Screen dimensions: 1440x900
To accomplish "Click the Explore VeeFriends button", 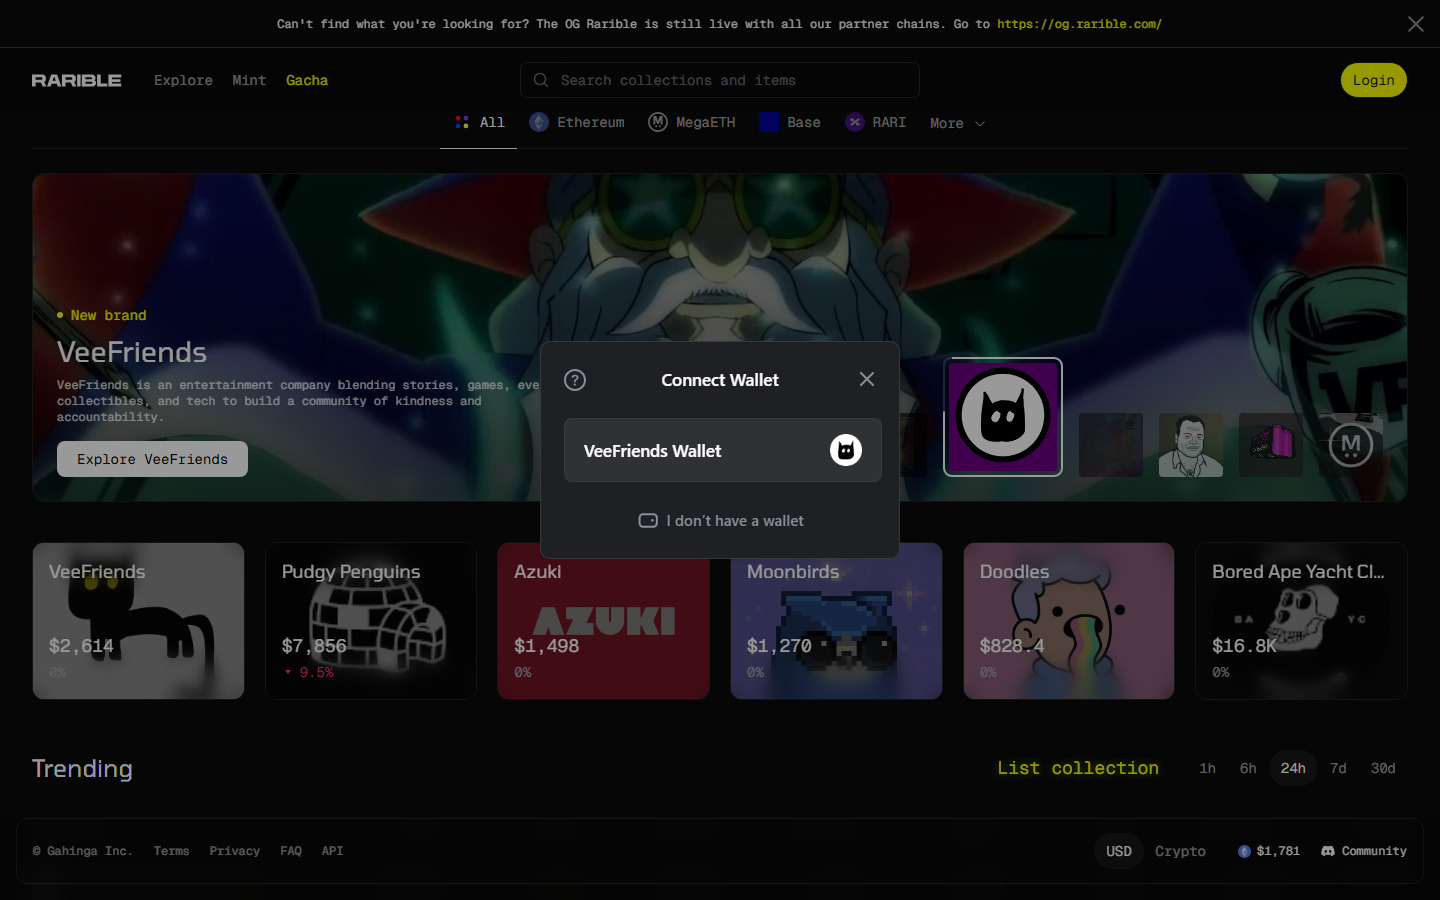I will [152, 459].
